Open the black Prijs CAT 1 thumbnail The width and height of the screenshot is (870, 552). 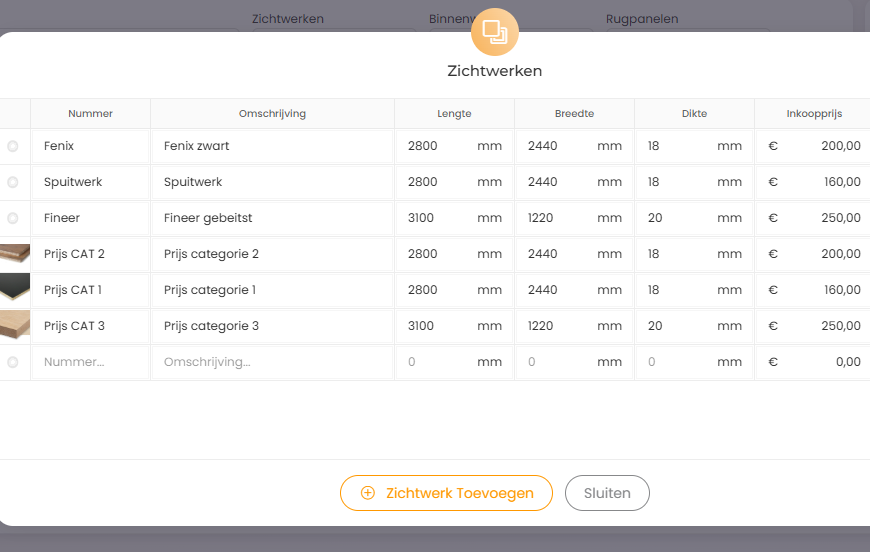tap(15, 290)
